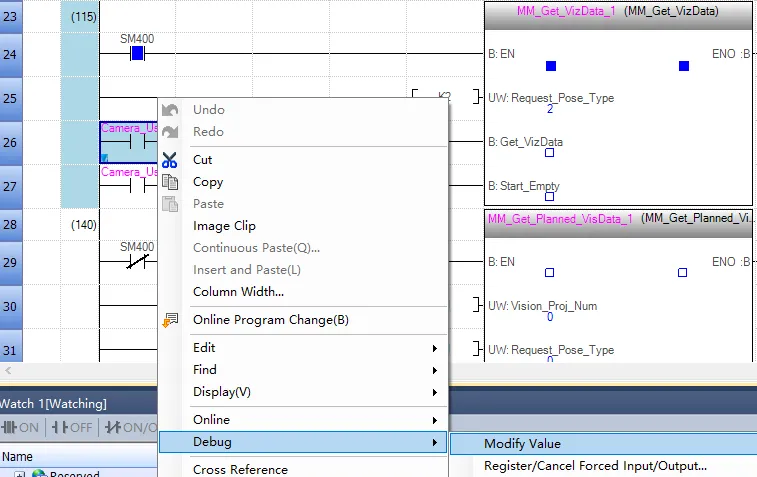The image size is (757, 477).
Task: Click the MM_Get_Planned_VisData_1 block title
Action: [560, 219]
